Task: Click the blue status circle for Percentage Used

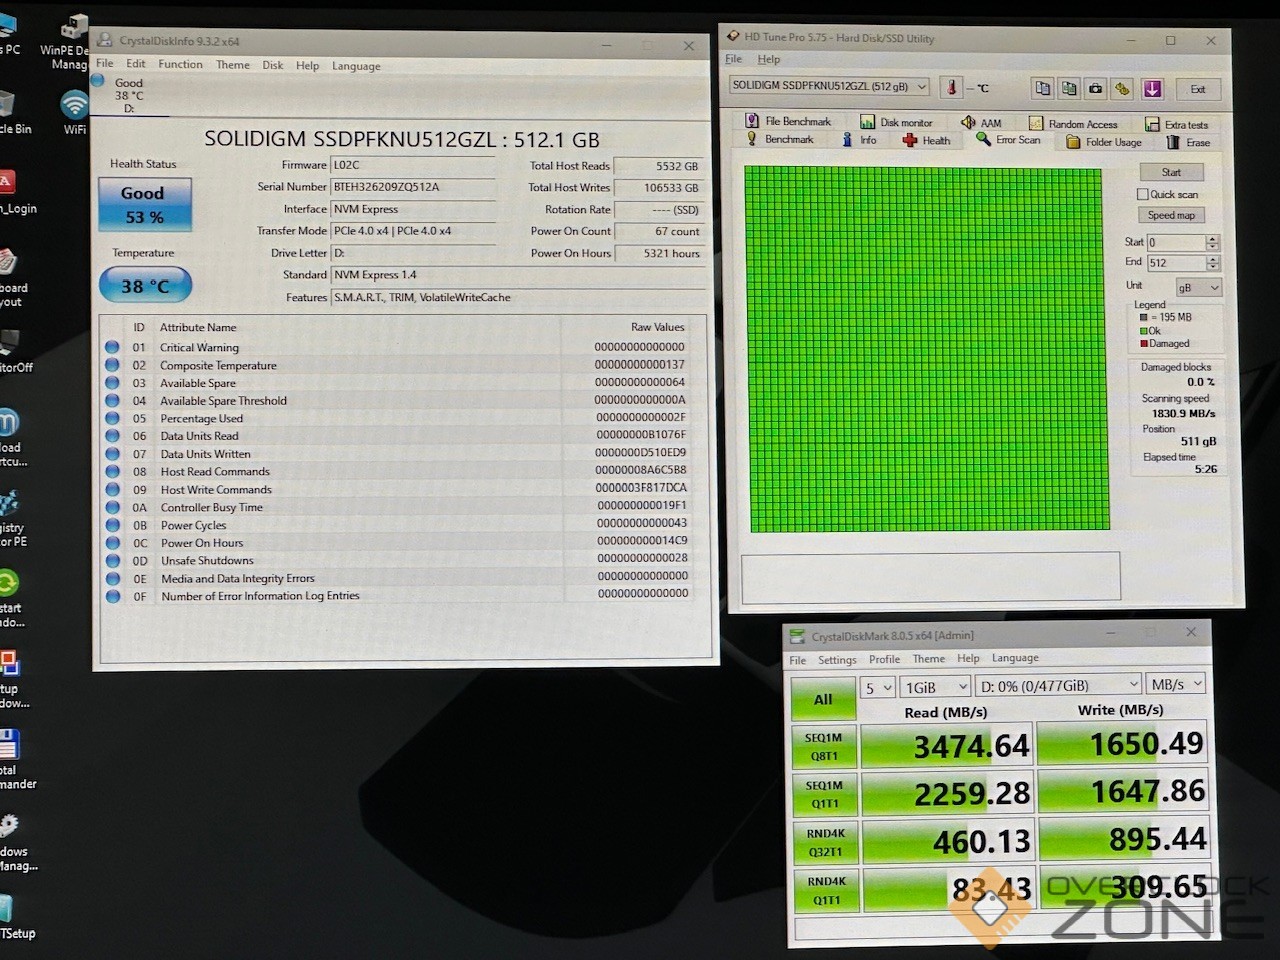Action: tap(112, 418)
